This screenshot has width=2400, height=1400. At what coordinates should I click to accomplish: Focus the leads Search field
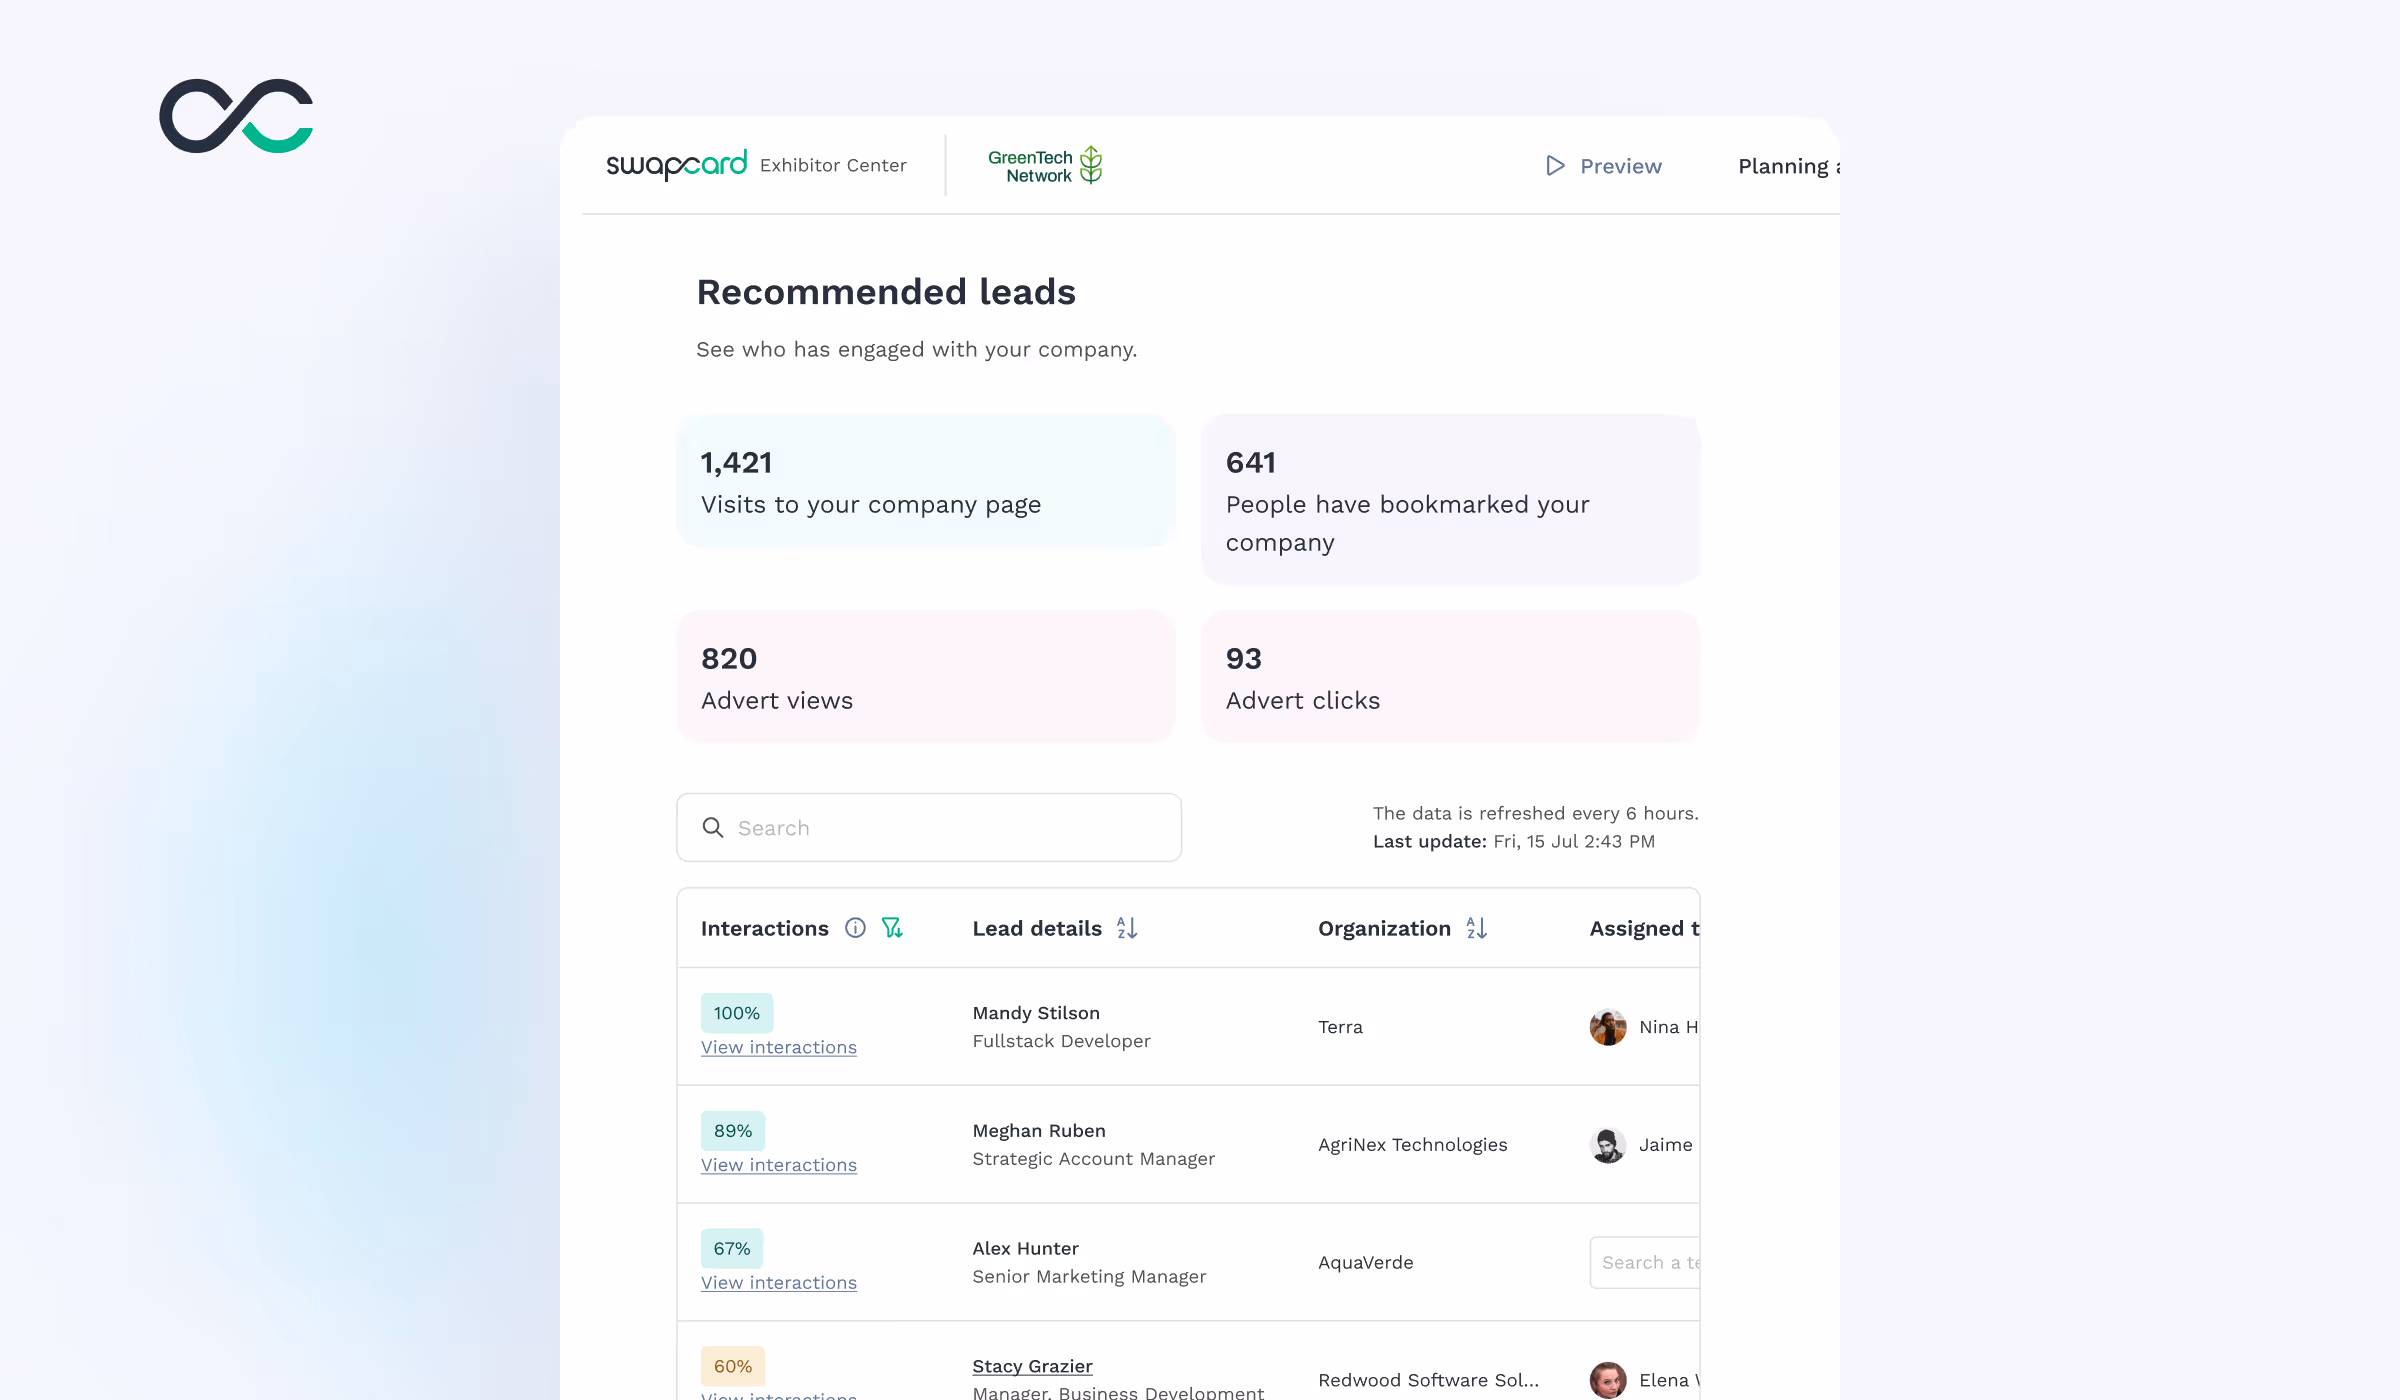929,828
